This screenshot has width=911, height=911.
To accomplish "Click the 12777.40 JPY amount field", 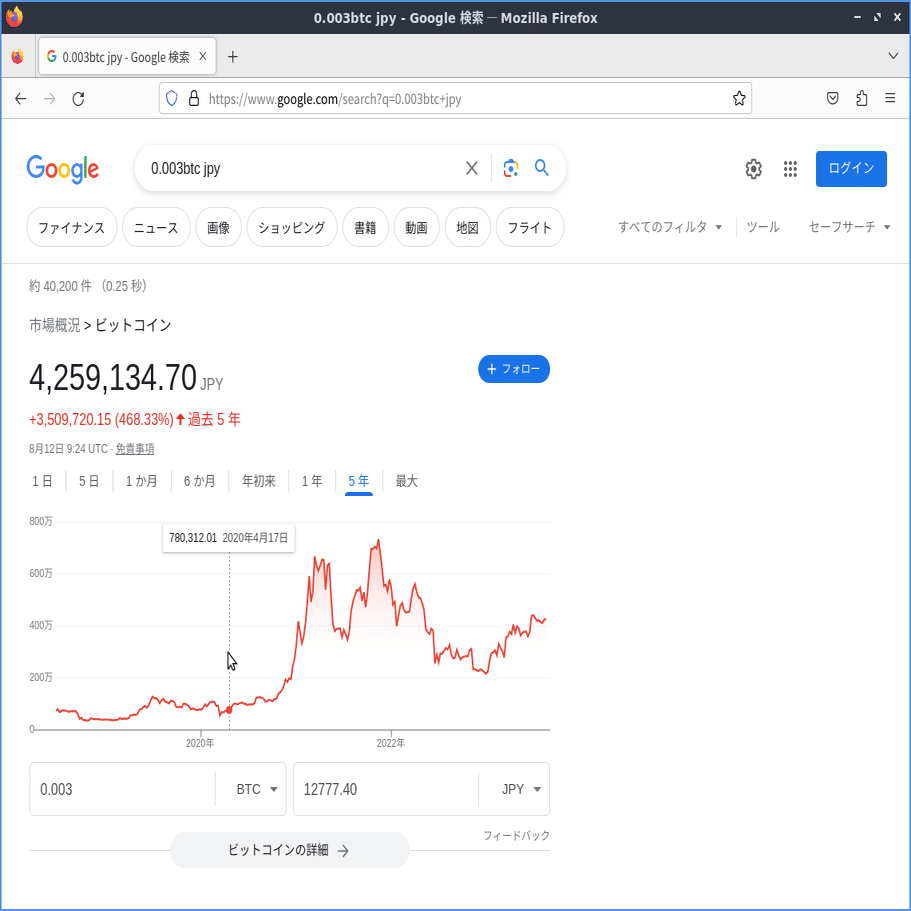I will 385,789.
